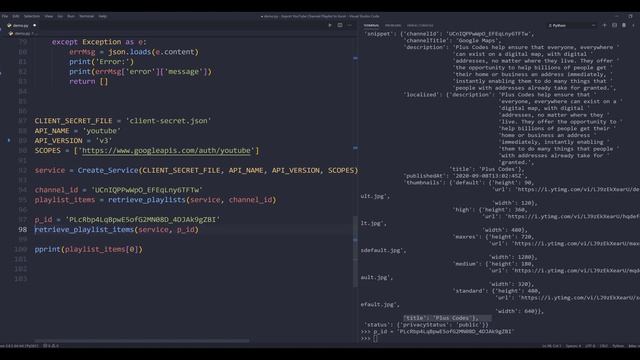Switch to the TERMINAL panel tab

371,25
